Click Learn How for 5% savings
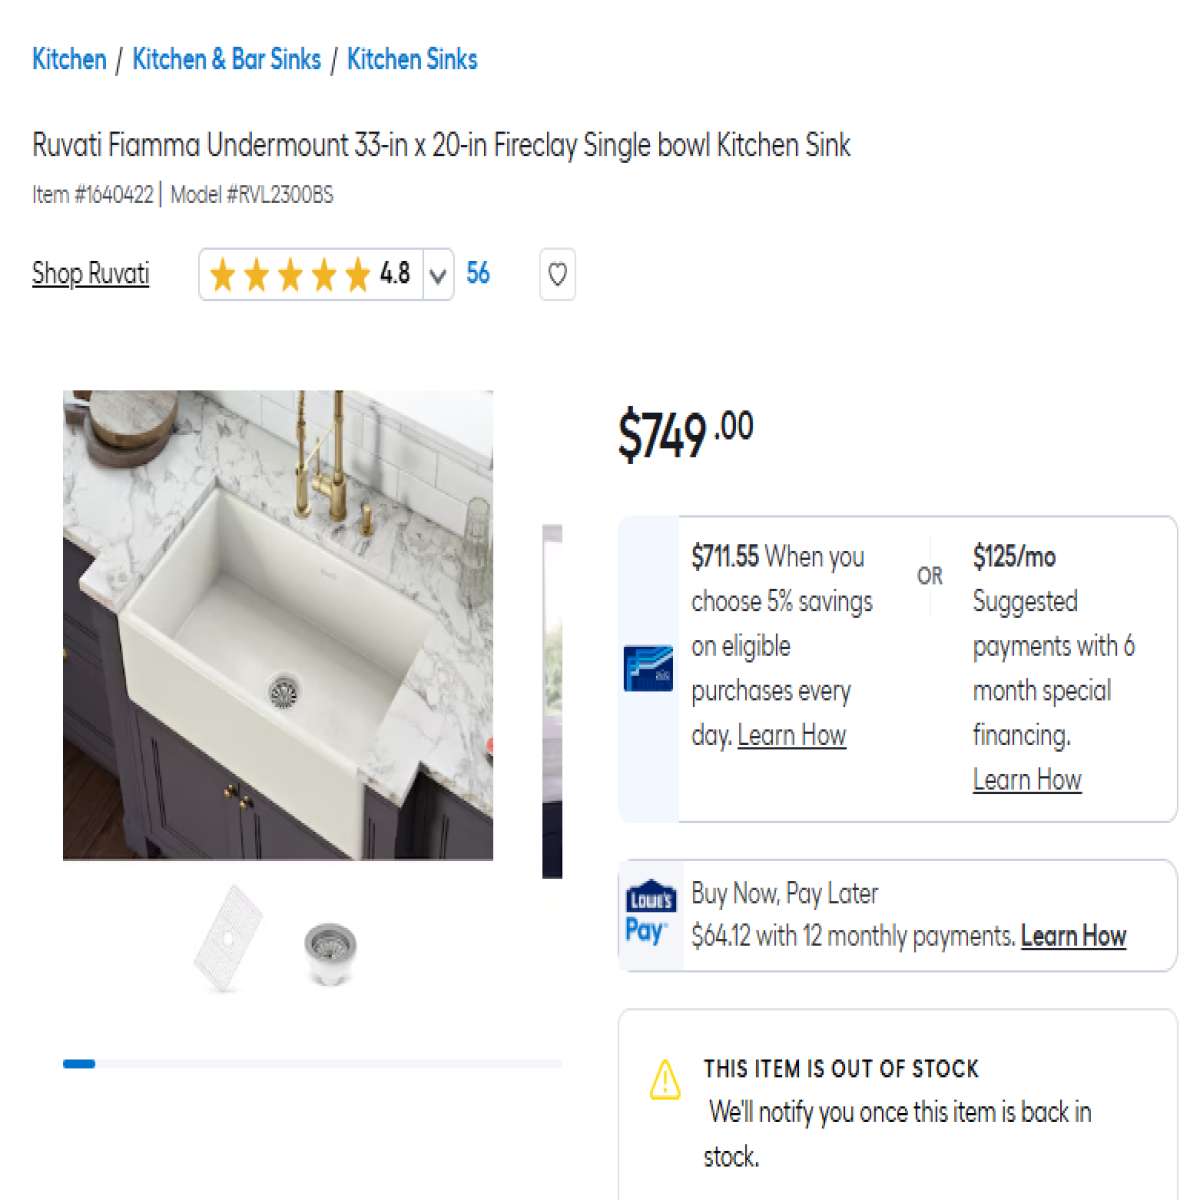This screenshot has width=1200, height=1200. tap(792, 735)
